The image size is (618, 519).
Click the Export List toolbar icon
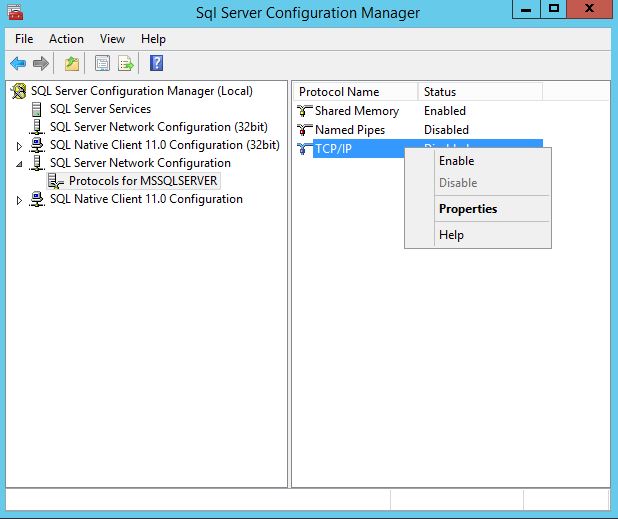[x=126, y=64]
